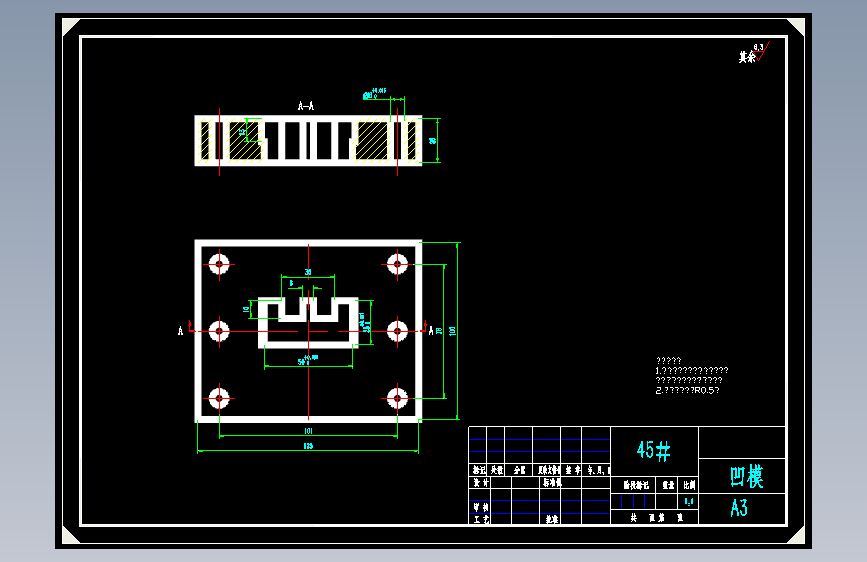Select the note line ending with R0.5
The width and height of the screenshot is (867, 562).
(687, 390)
